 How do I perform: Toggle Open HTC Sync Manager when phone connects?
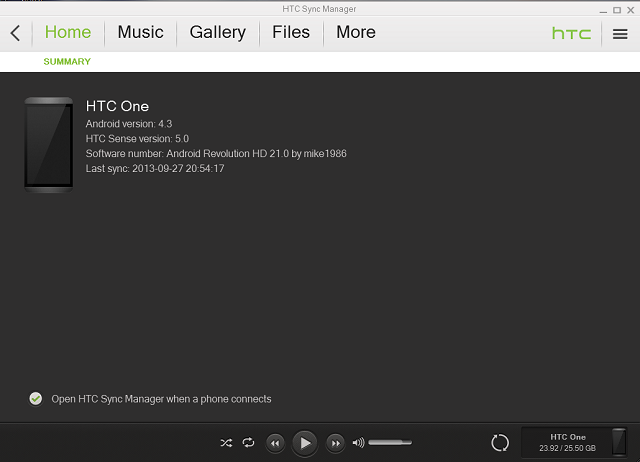tap(36, 399)
